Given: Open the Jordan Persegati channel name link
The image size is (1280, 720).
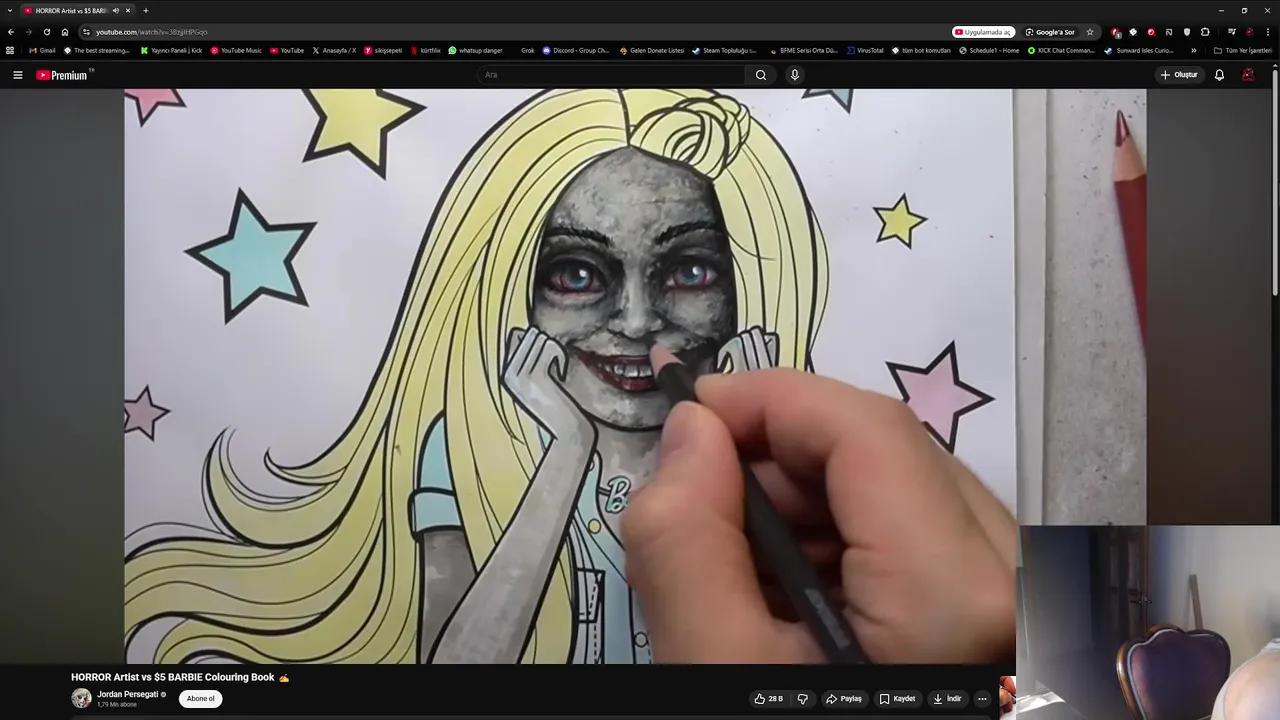Looking at the screenshot, I should [128, 694].
